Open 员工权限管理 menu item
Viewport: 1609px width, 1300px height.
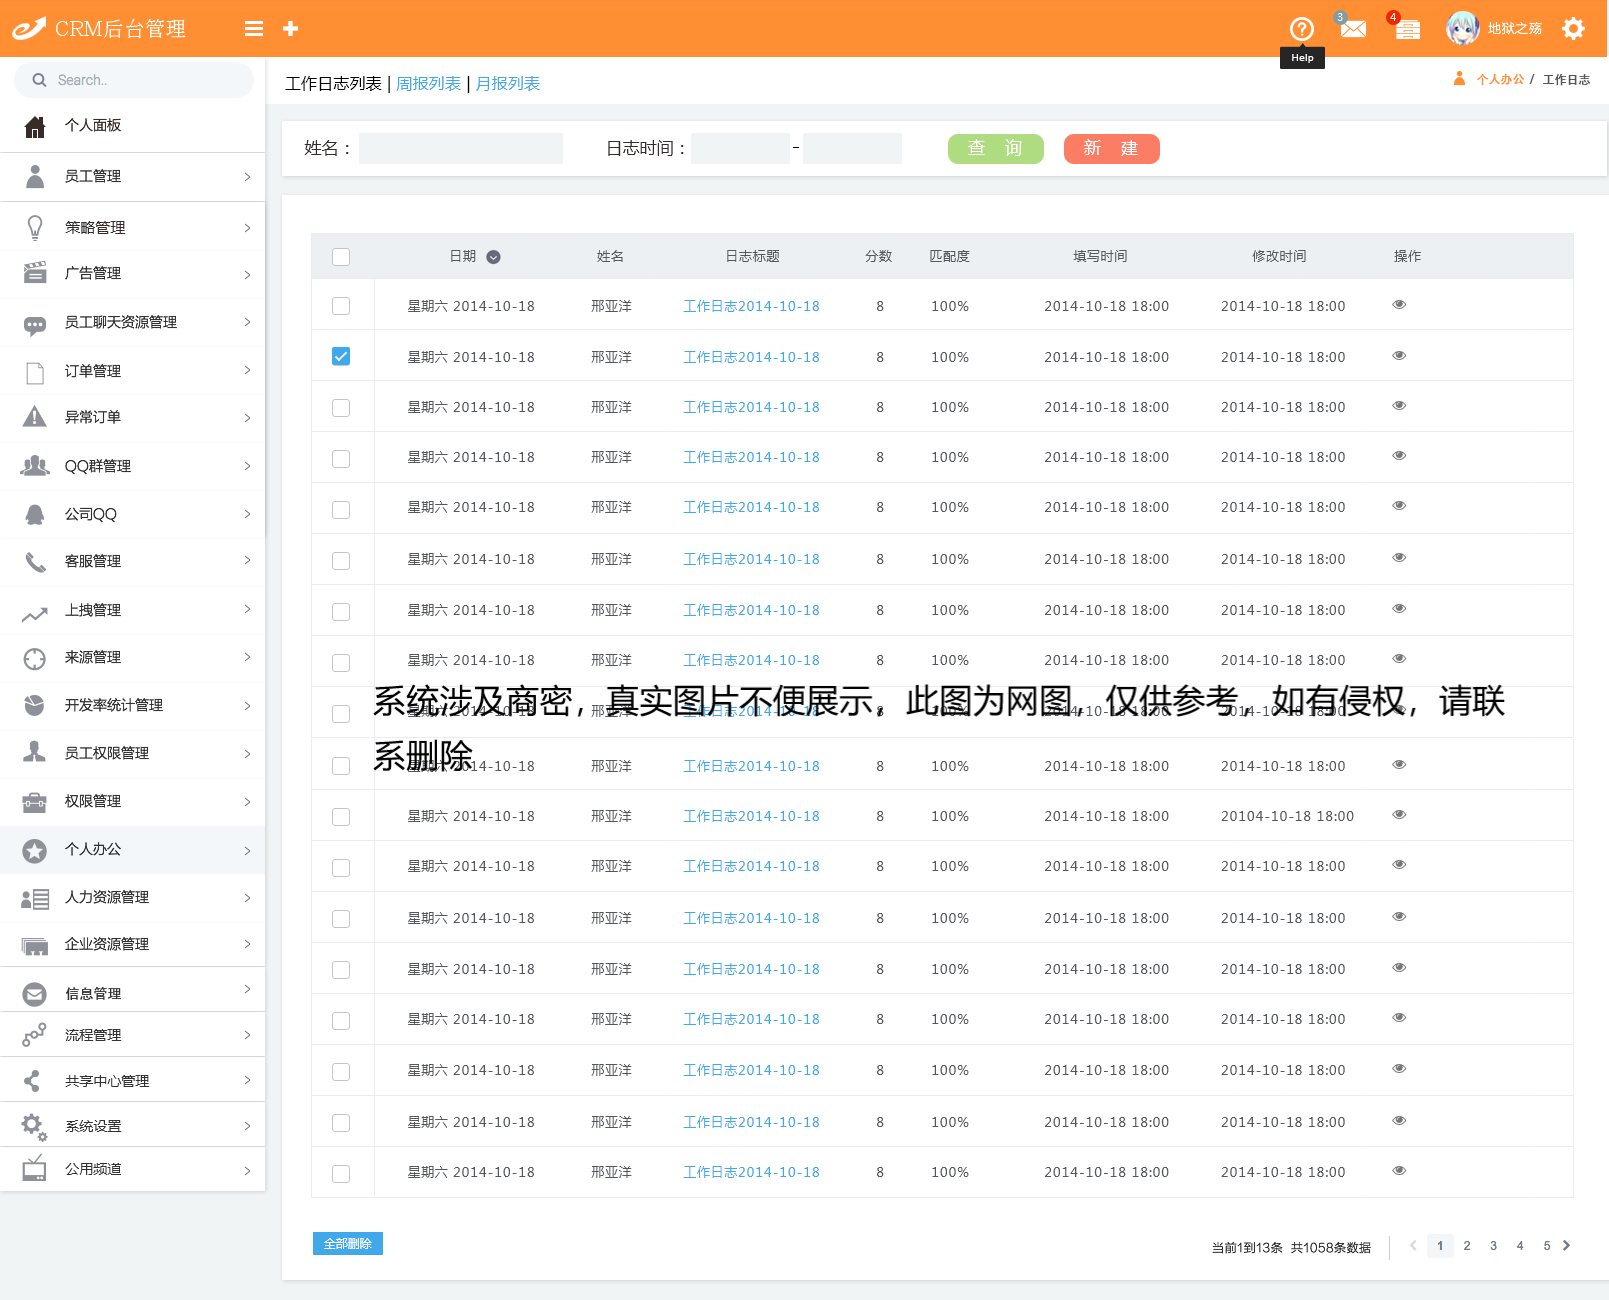tap(107, 753)
